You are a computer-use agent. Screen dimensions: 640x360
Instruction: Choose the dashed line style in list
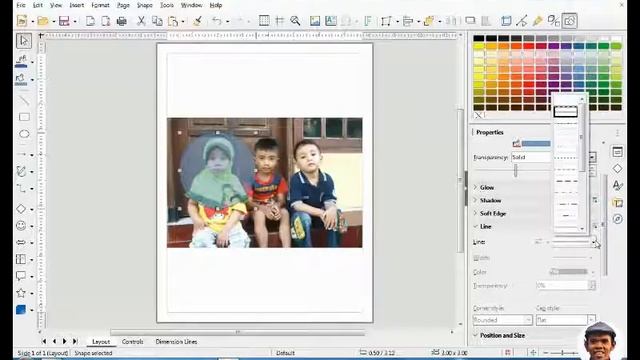(567, 181)
